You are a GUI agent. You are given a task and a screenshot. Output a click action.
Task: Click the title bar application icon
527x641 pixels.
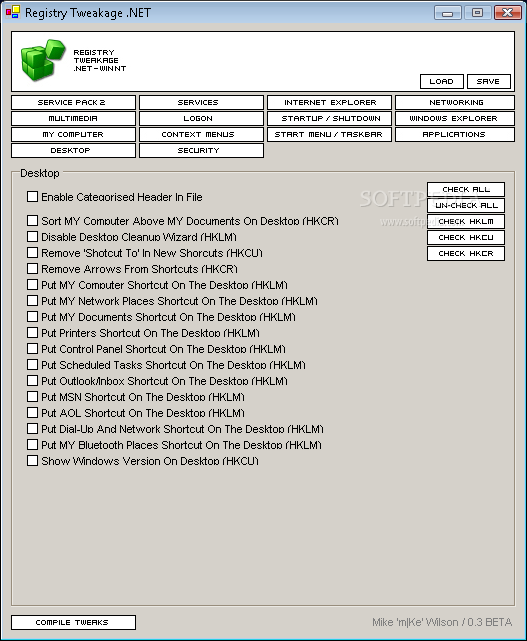click(x=13, y=12)
